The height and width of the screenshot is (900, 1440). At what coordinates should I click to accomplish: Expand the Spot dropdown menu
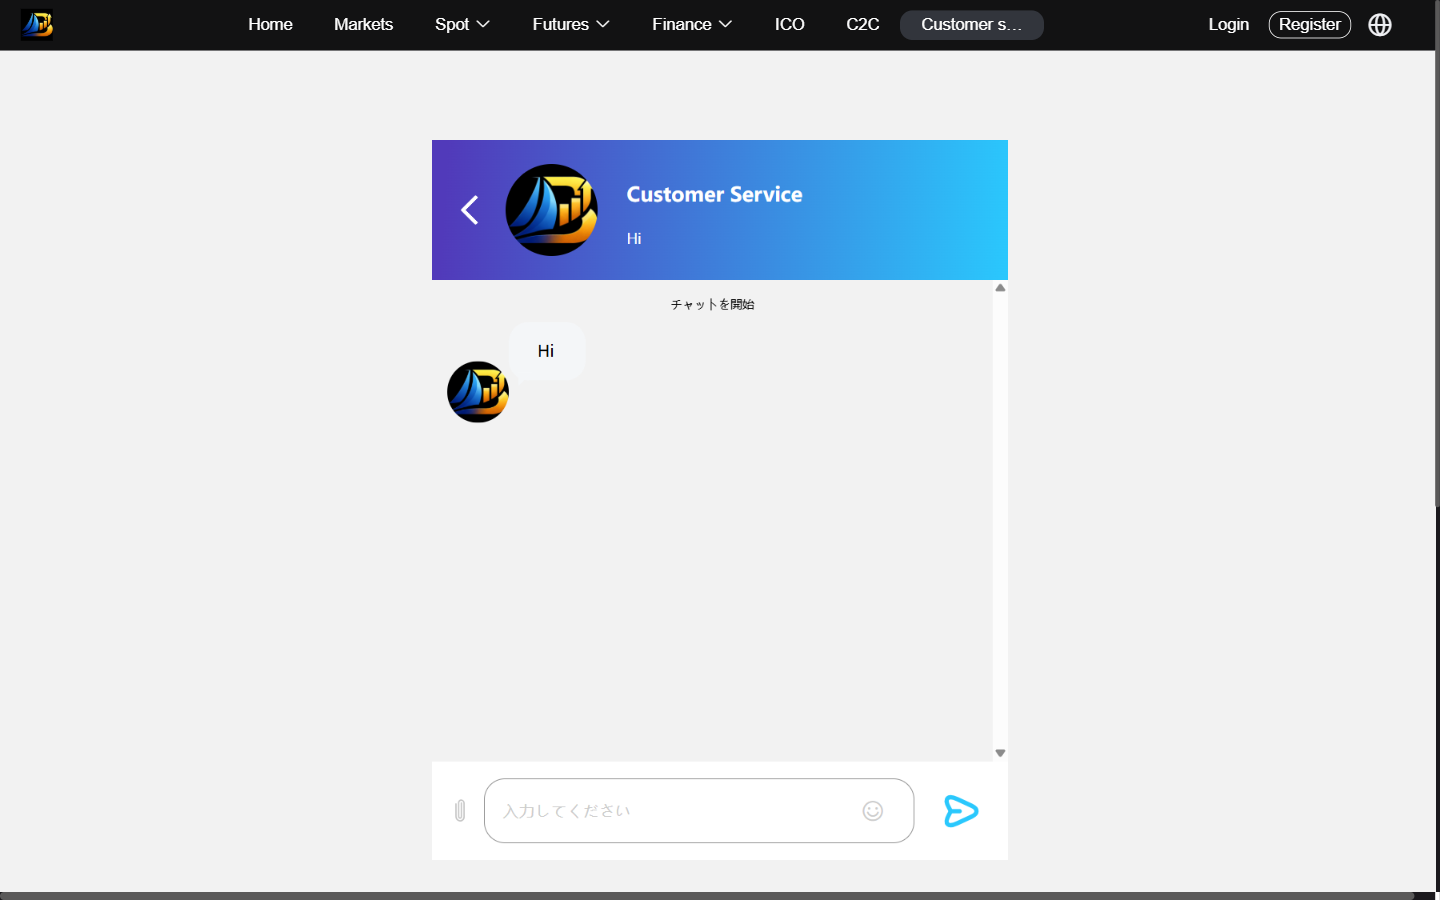coord(462,24)
